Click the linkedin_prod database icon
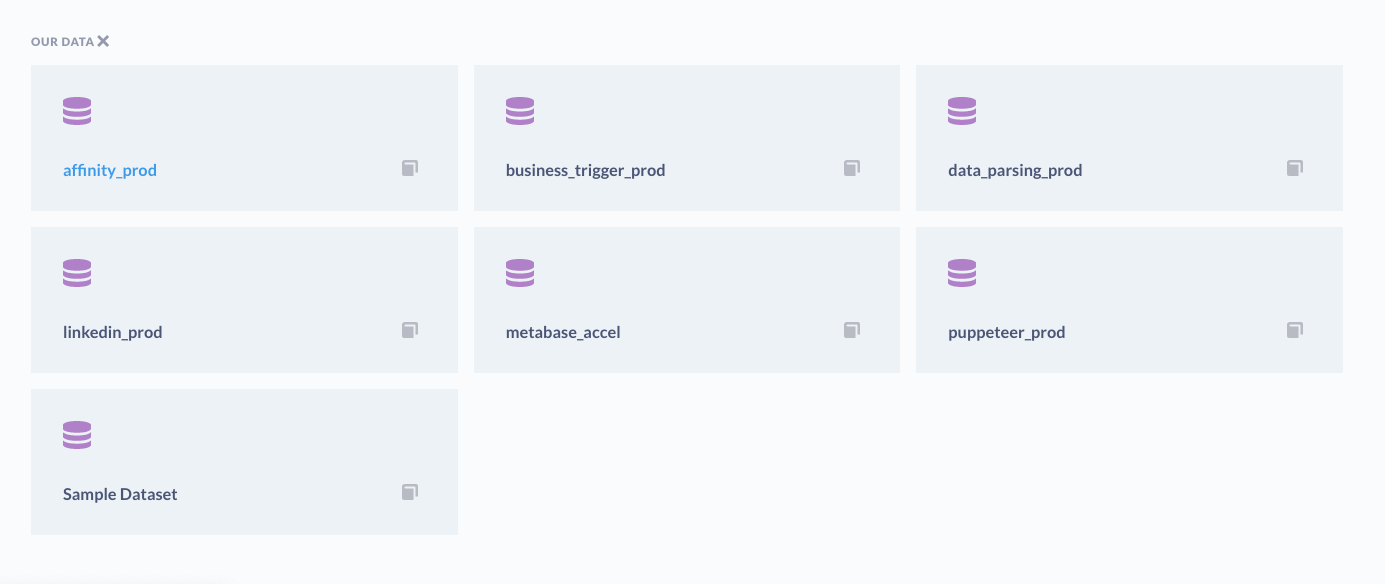 [x=77, y=273]
